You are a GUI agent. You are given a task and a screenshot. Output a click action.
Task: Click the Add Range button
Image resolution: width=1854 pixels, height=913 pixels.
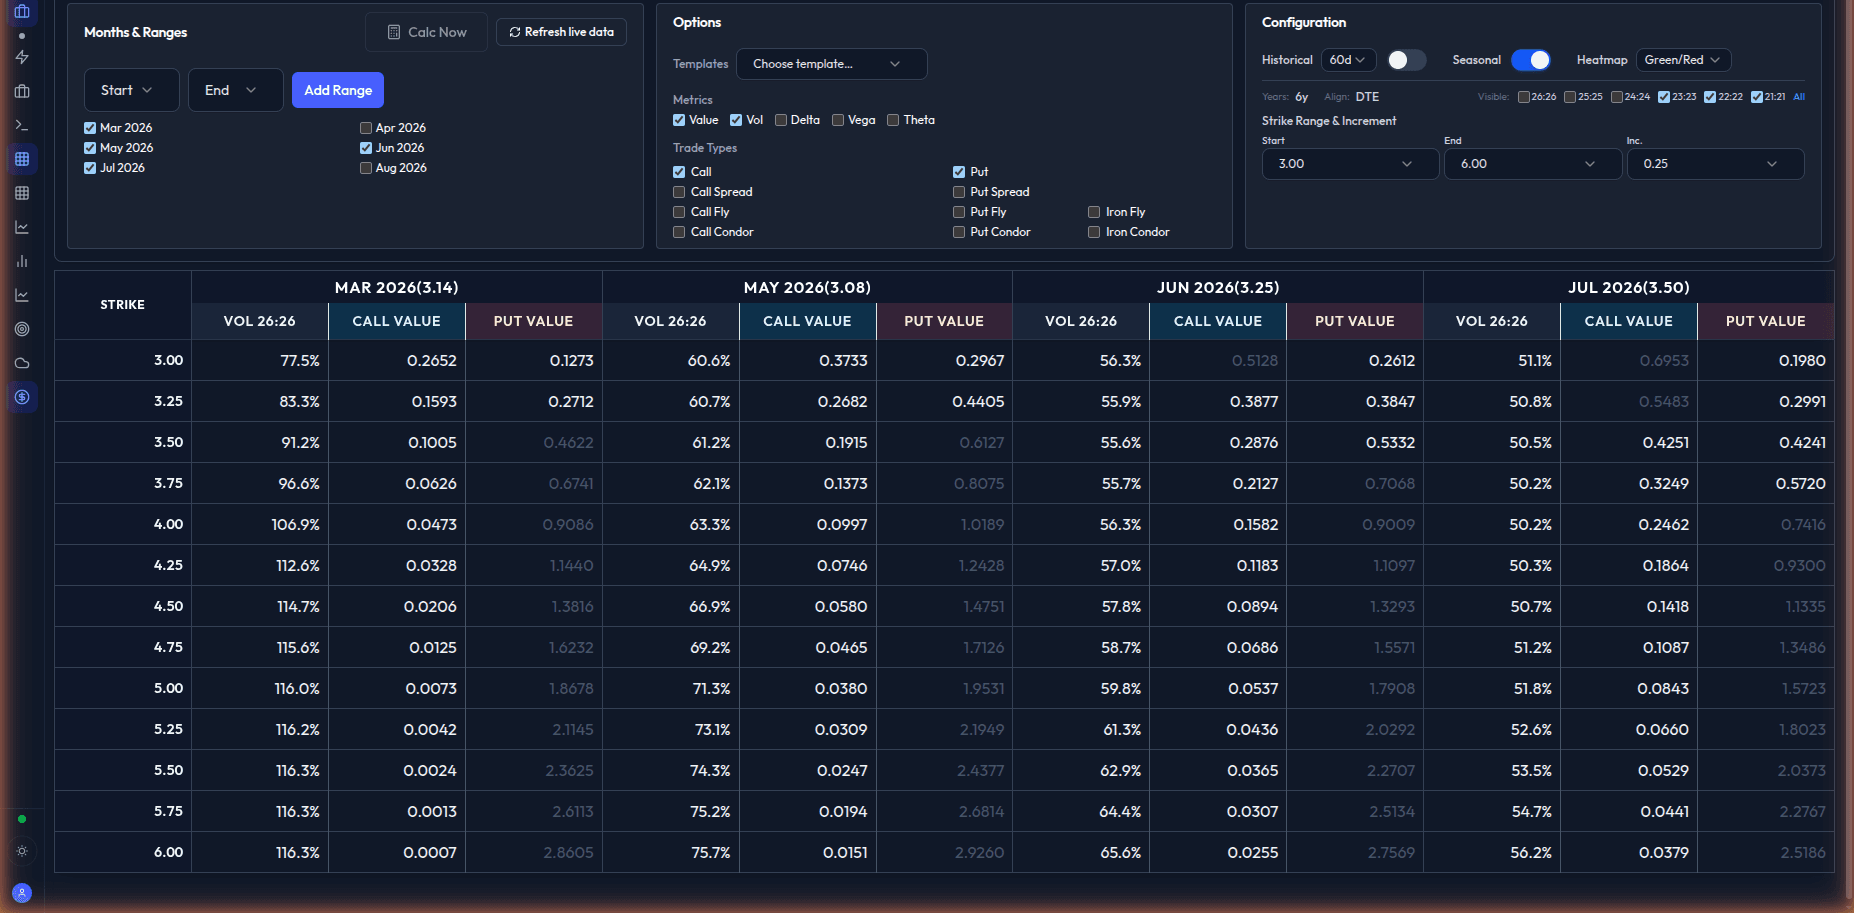coord(338,89)
